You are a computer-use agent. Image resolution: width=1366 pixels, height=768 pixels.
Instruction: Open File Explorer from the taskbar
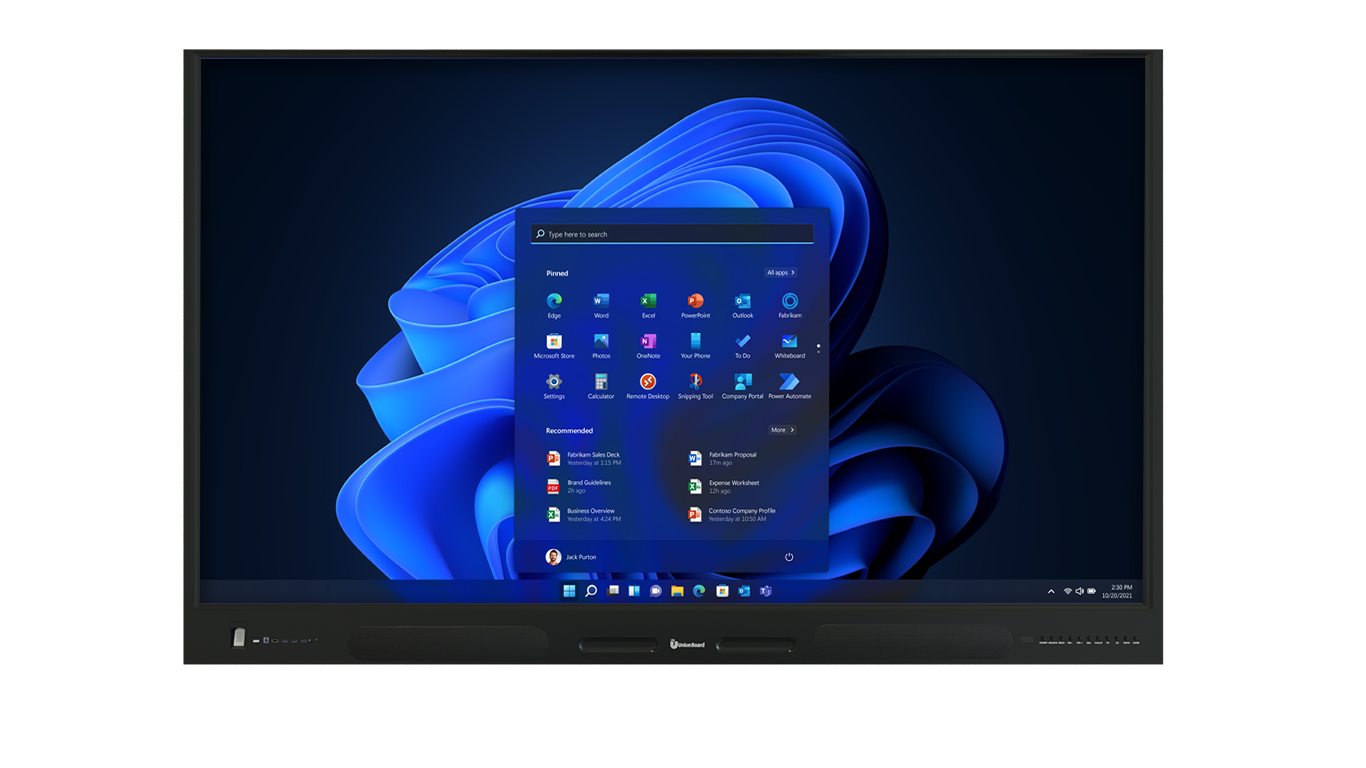677,591
